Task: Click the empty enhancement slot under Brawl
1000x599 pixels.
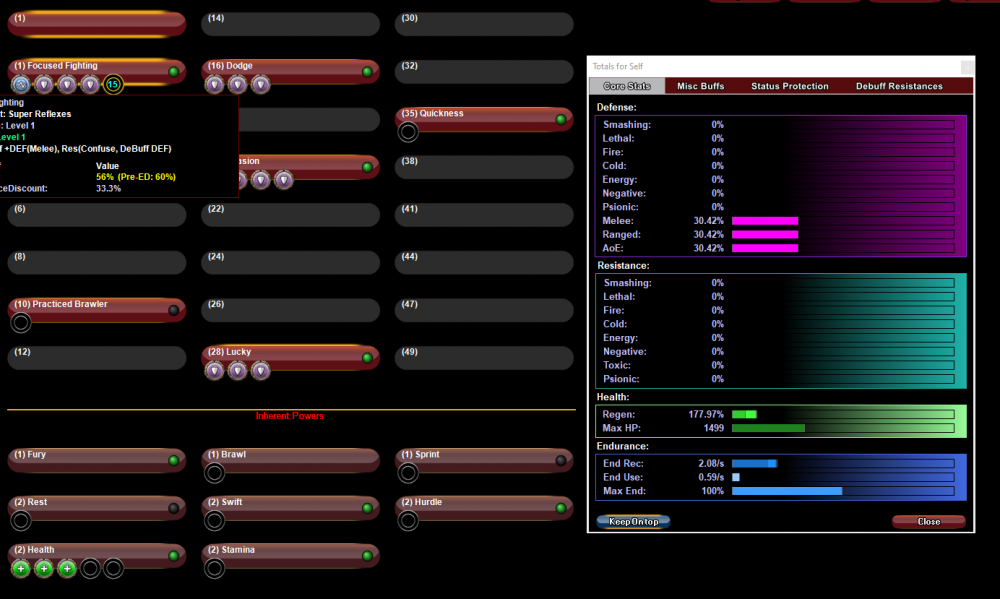Action: (x=214, y=474)
